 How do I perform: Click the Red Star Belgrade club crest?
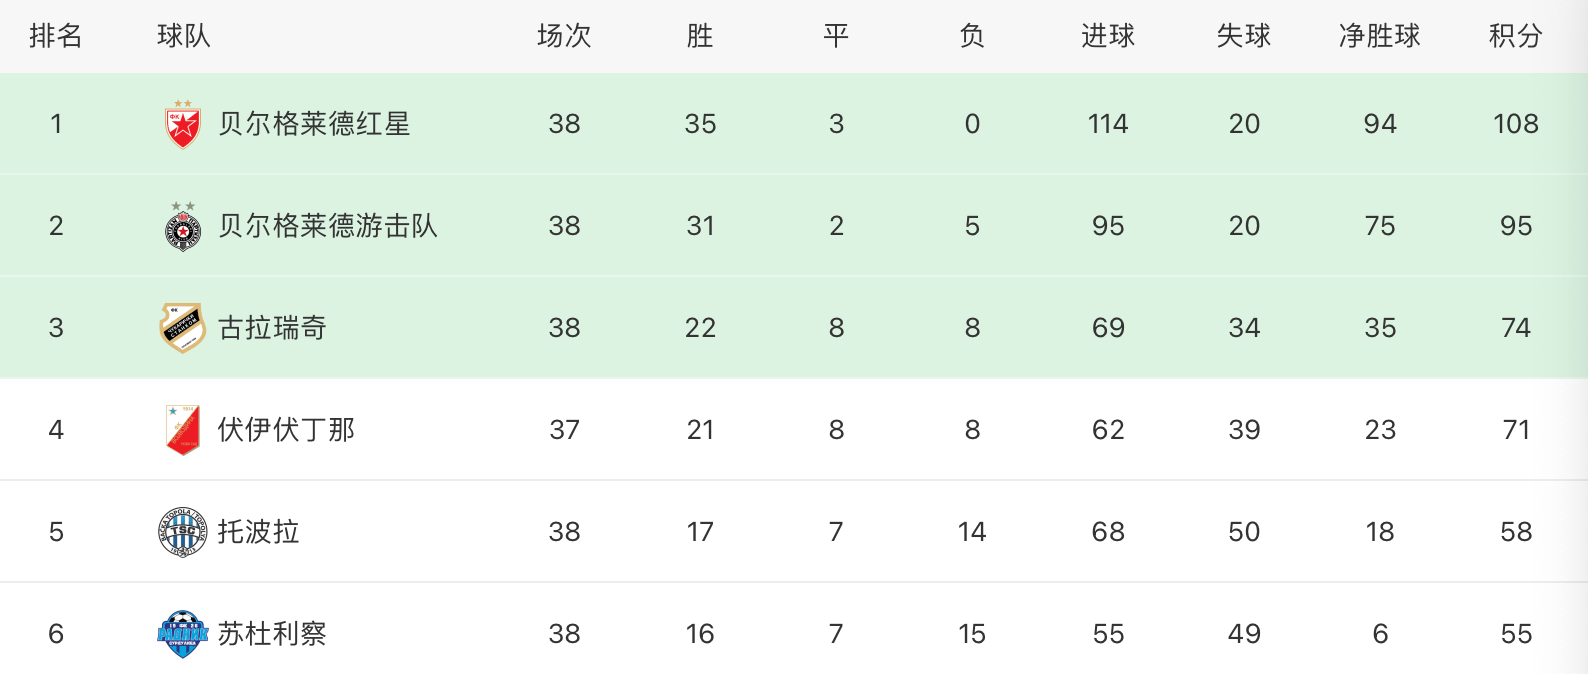183,124
